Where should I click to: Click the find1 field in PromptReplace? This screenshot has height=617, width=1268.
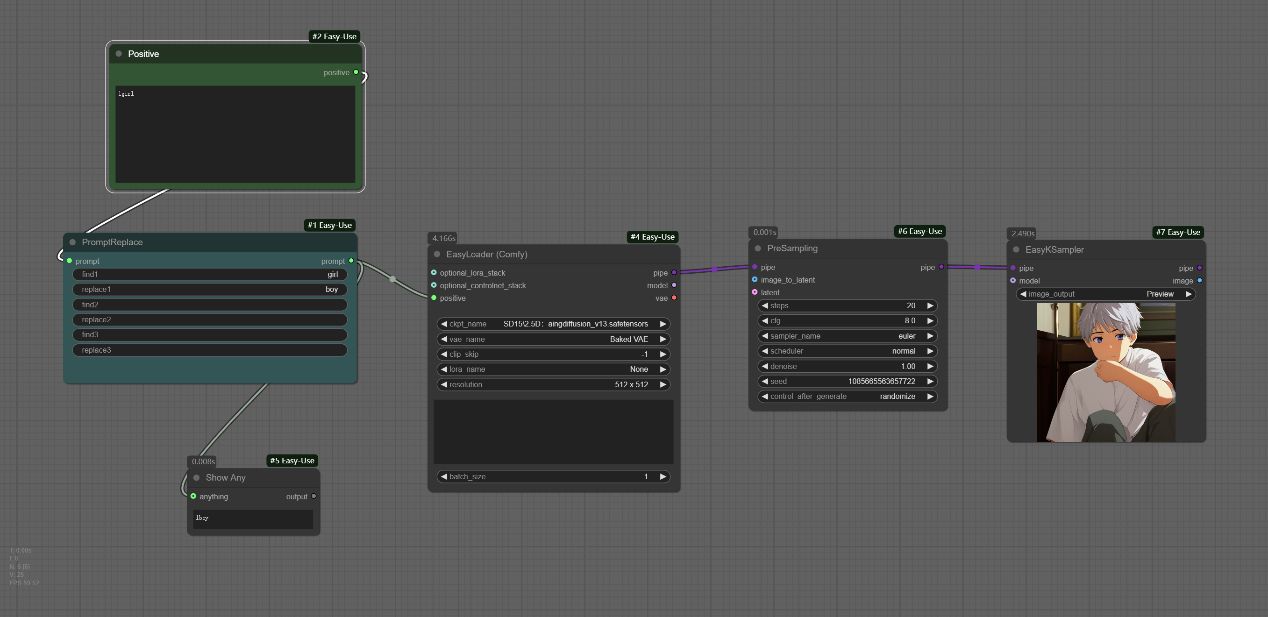click(x=210, y=274)
